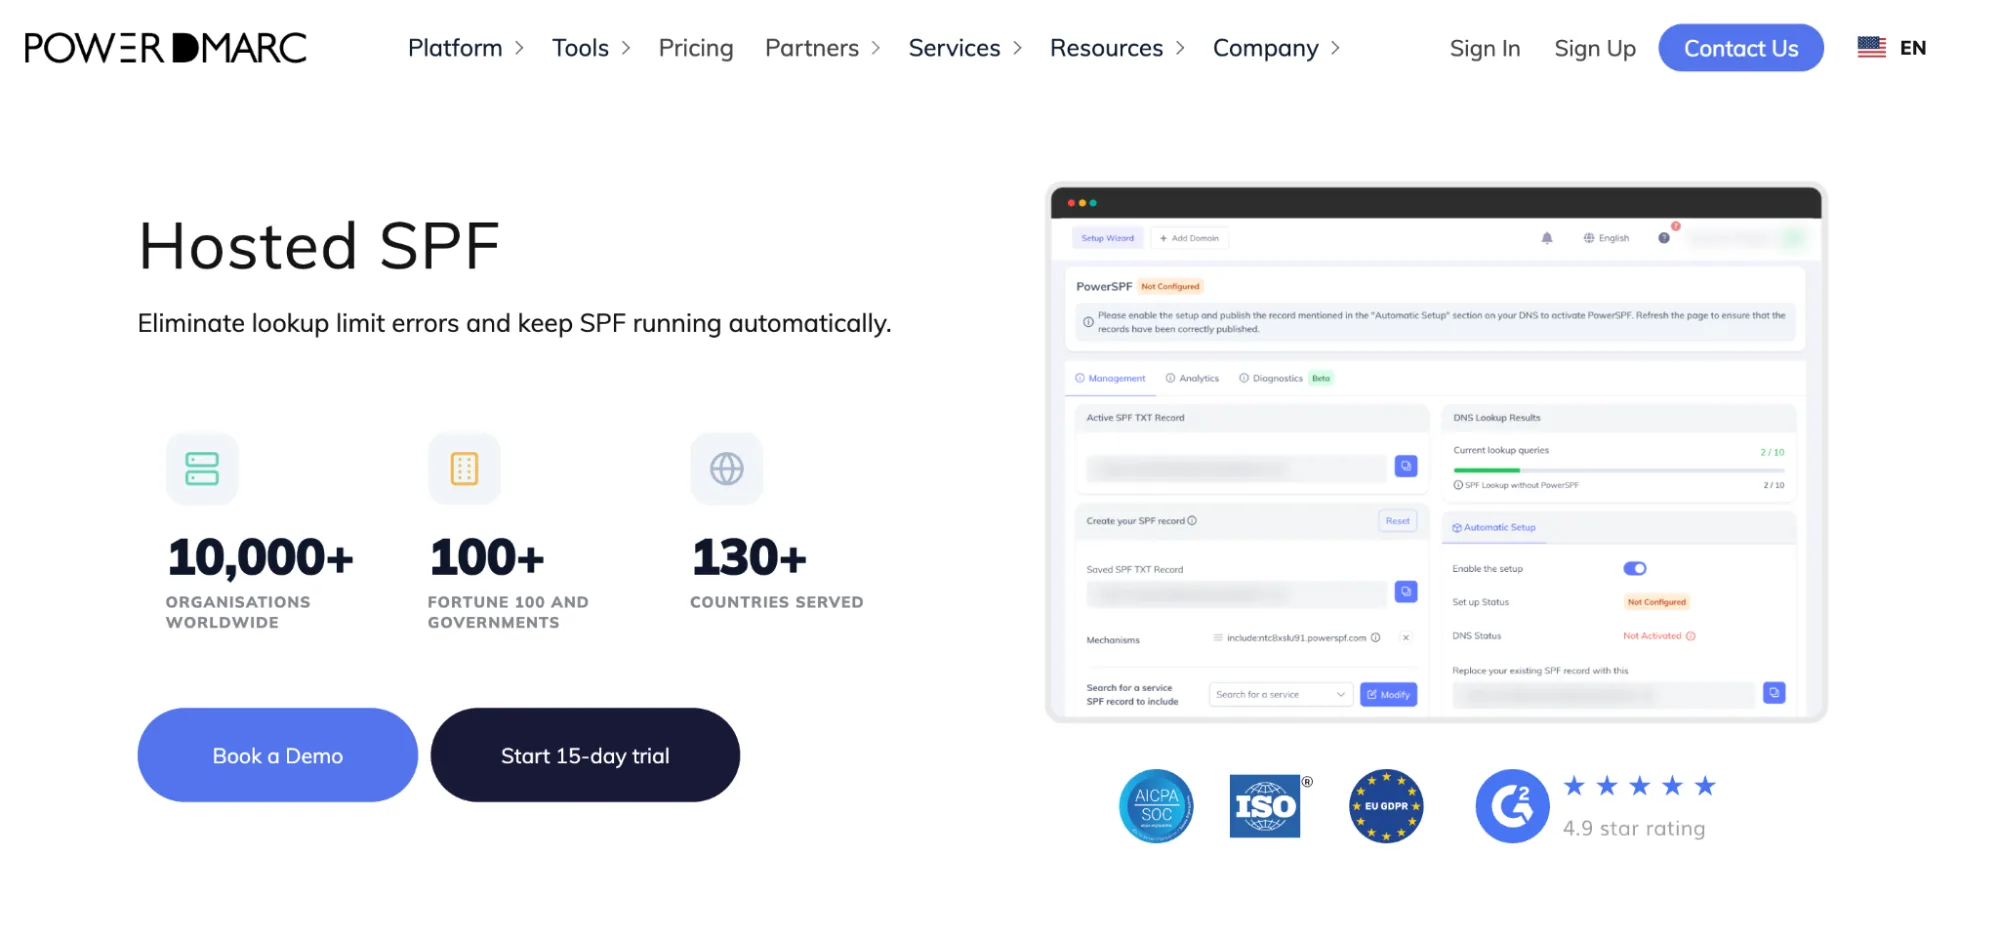
Task: Click the notification bell icon
Action: tap(1547, 238)
